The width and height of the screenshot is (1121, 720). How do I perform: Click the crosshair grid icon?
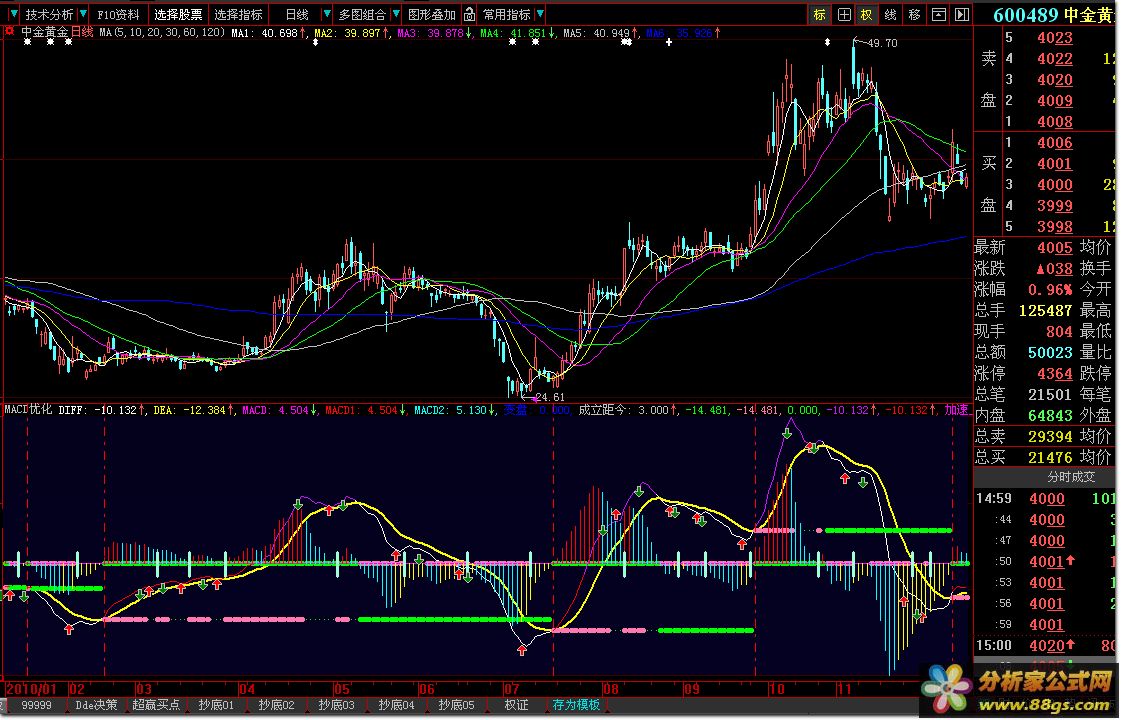point(844,14)
